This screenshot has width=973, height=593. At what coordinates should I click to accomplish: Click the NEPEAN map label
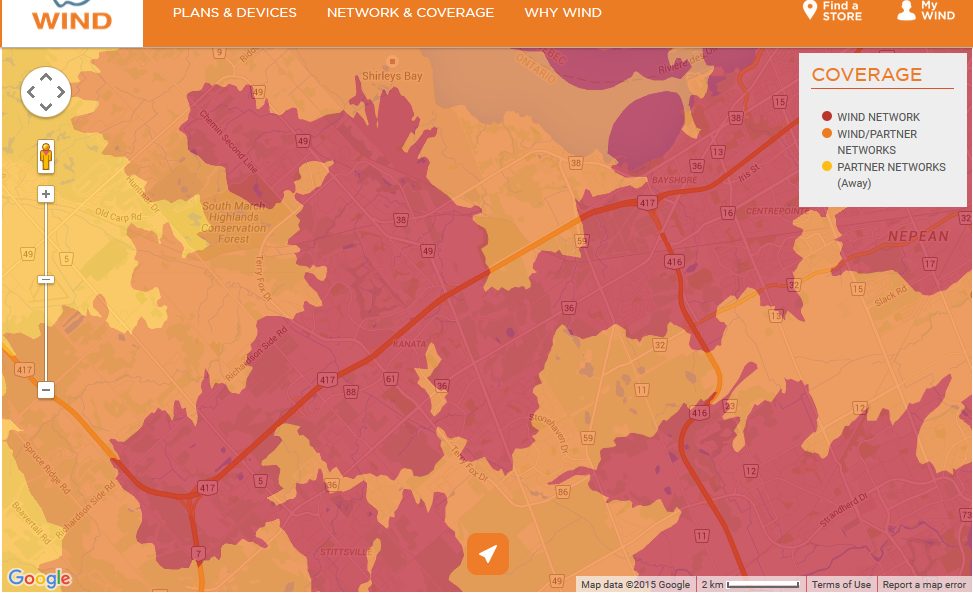coord(918,236)
